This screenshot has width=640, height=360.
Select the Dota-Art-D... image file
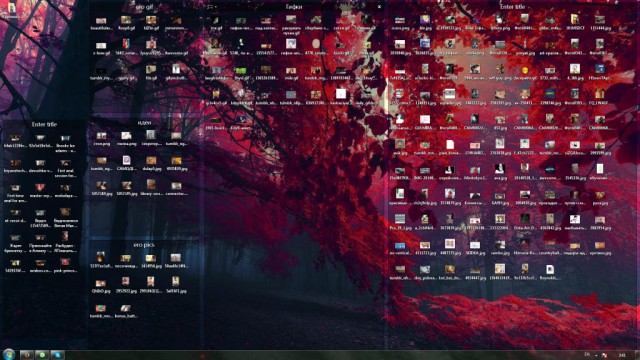click(525, 222)
